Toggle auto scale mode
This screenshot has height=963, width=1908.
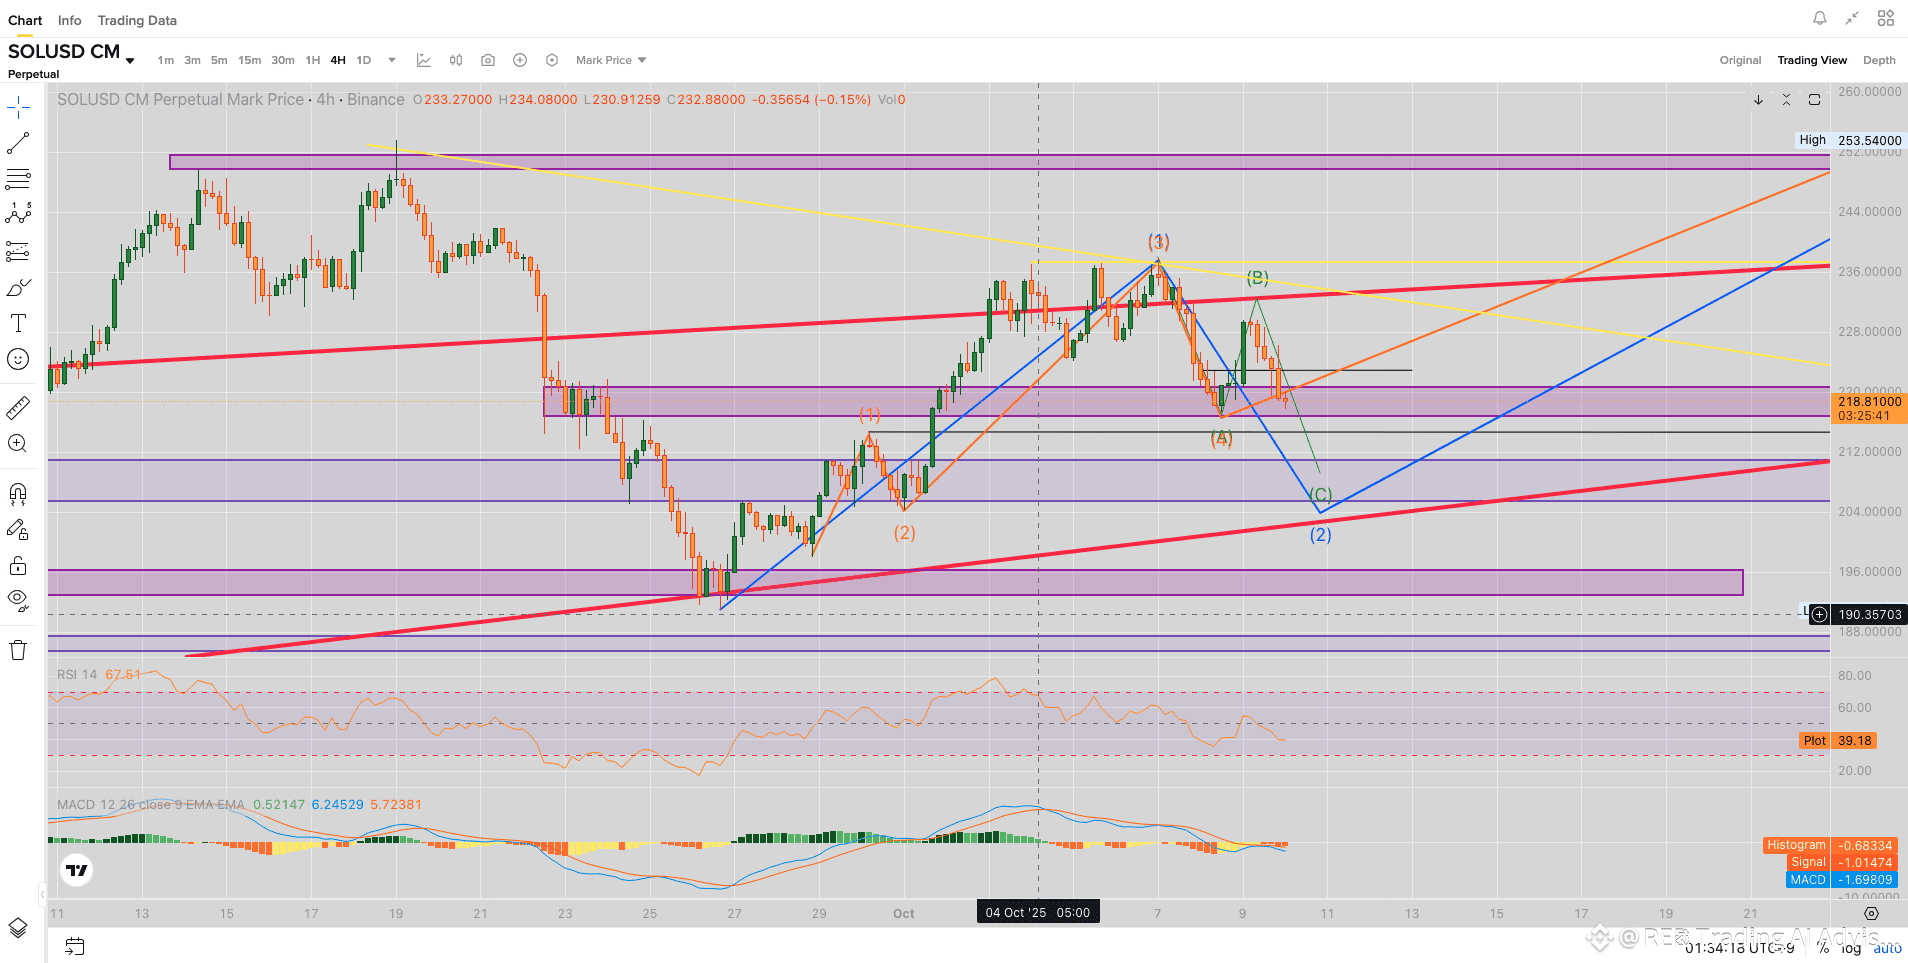(x=1887, y=947)
